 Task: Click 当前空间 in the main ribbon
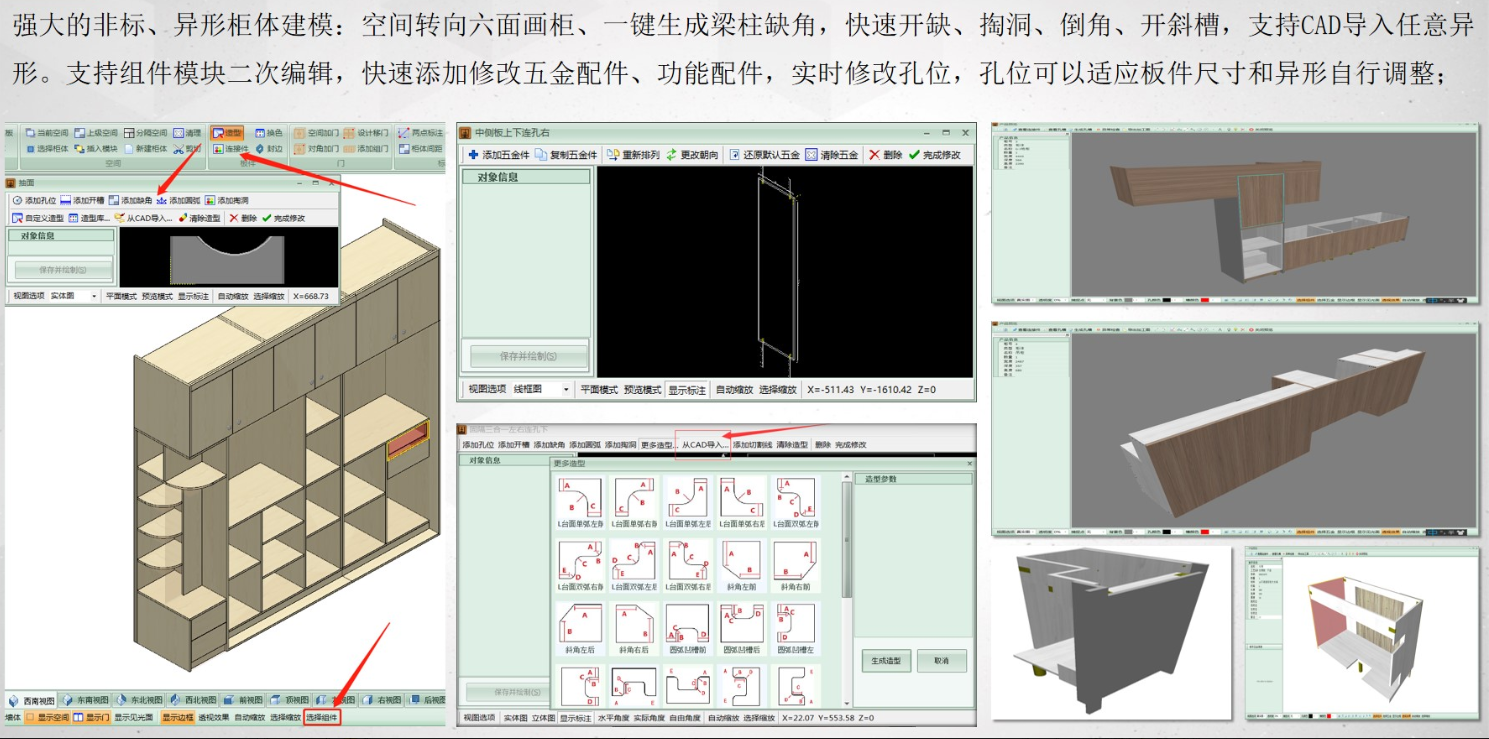coord(47,133)
